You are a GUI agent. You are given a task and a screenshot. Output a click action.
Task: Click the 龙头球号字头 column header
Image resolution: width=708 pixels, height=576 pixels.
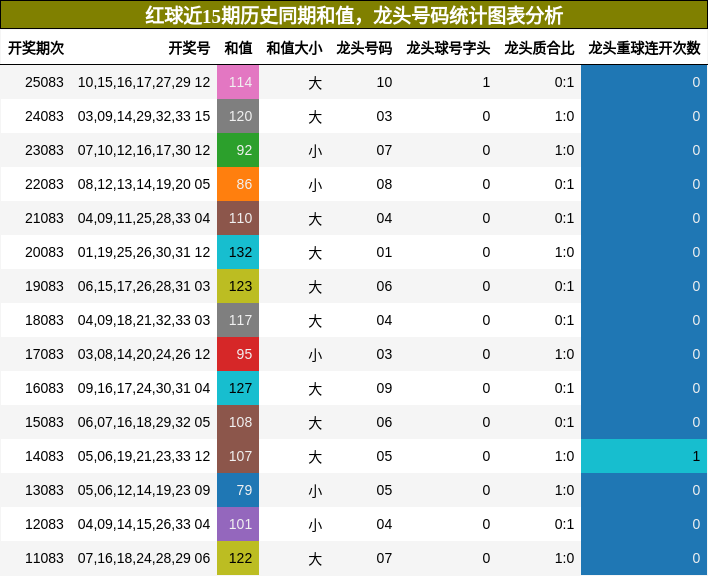(448, 48)
